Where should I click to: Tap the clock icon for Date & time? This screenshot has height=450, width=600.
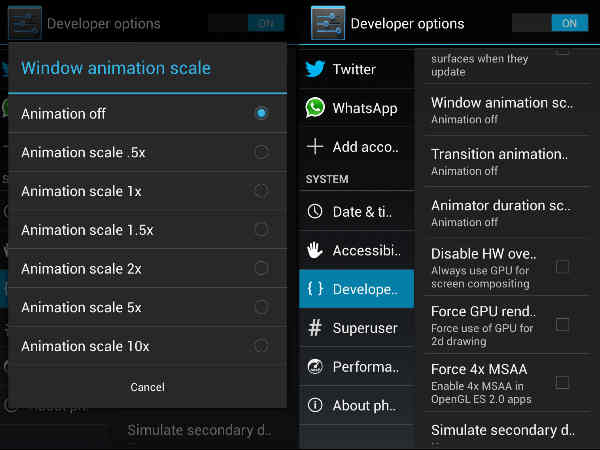[316, 211]
